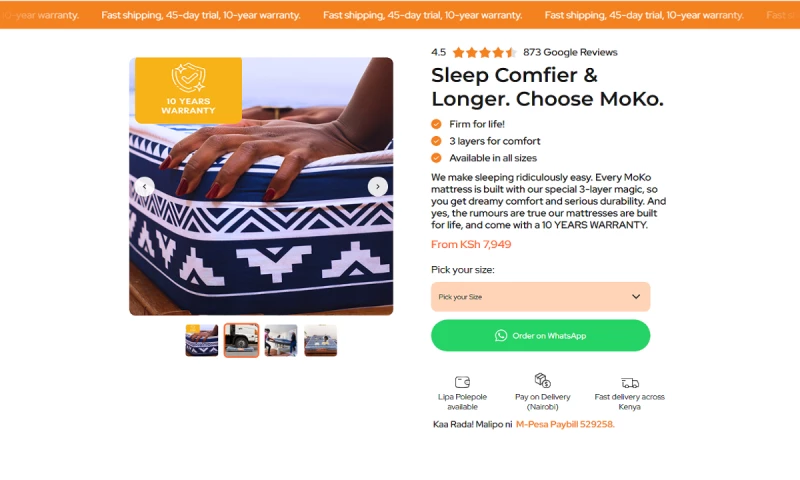Click the checkmark beside 3 layers for comfort

[436, 141]
